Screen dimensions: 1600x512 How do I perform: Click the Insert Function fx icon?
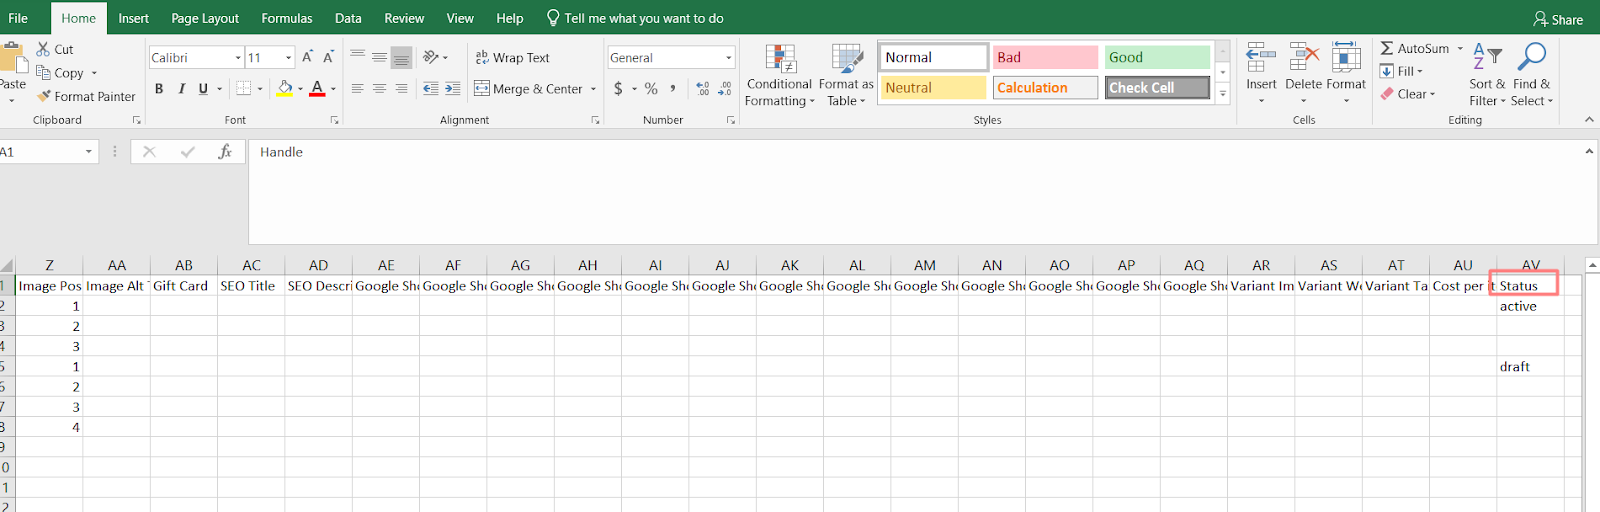pyautogui.click(x=225, y=152)
